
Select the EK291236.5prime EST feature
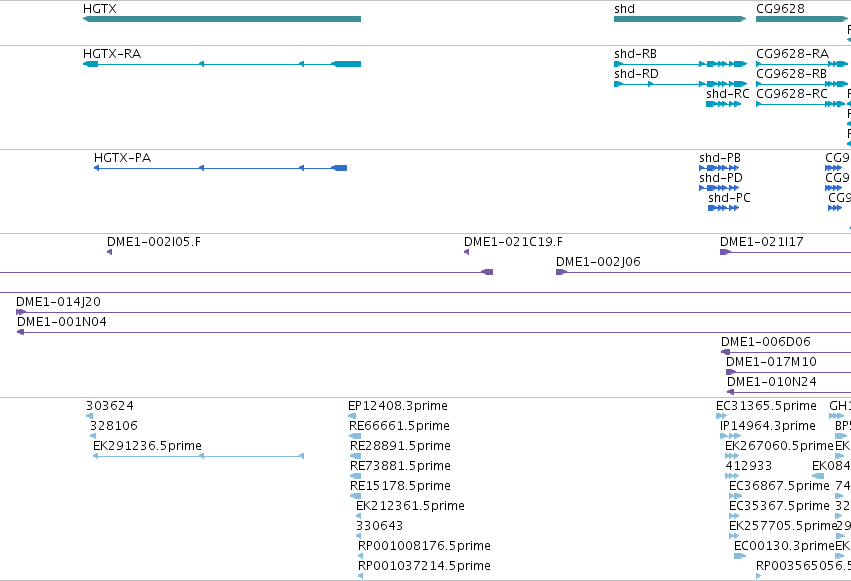(199, 456)
